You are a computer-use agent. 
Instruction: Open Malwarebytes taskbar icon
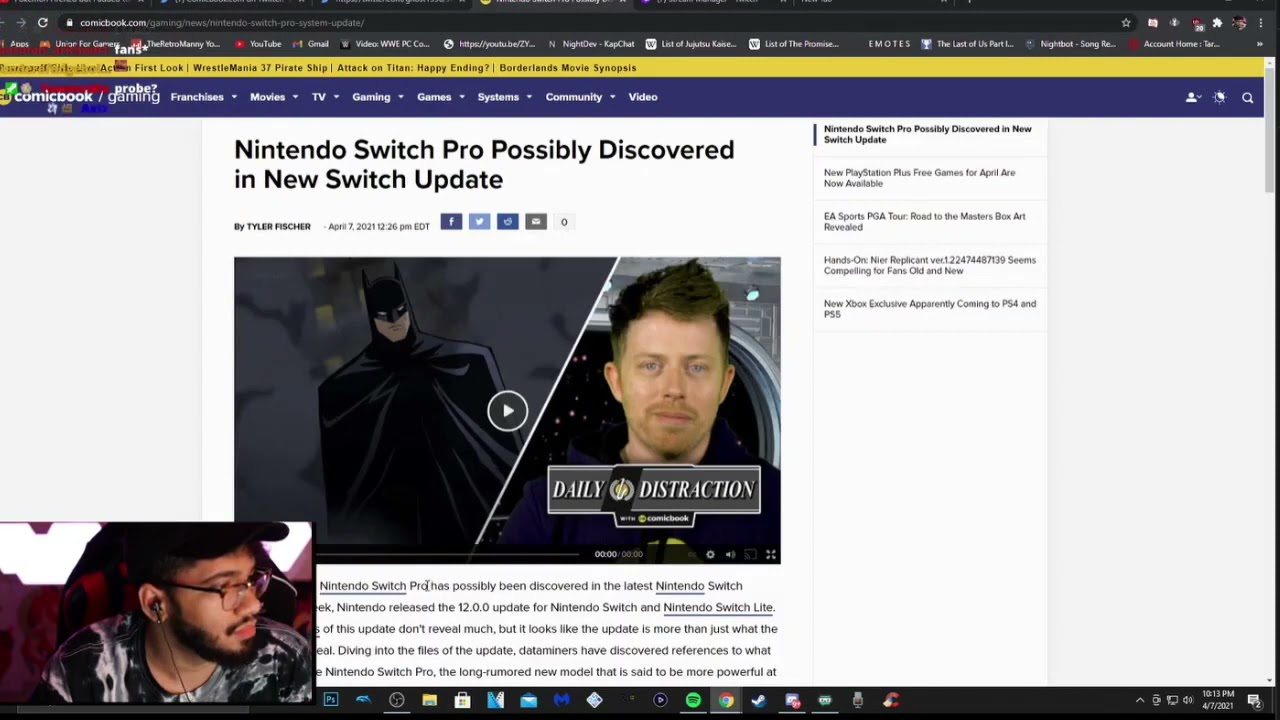561,700
